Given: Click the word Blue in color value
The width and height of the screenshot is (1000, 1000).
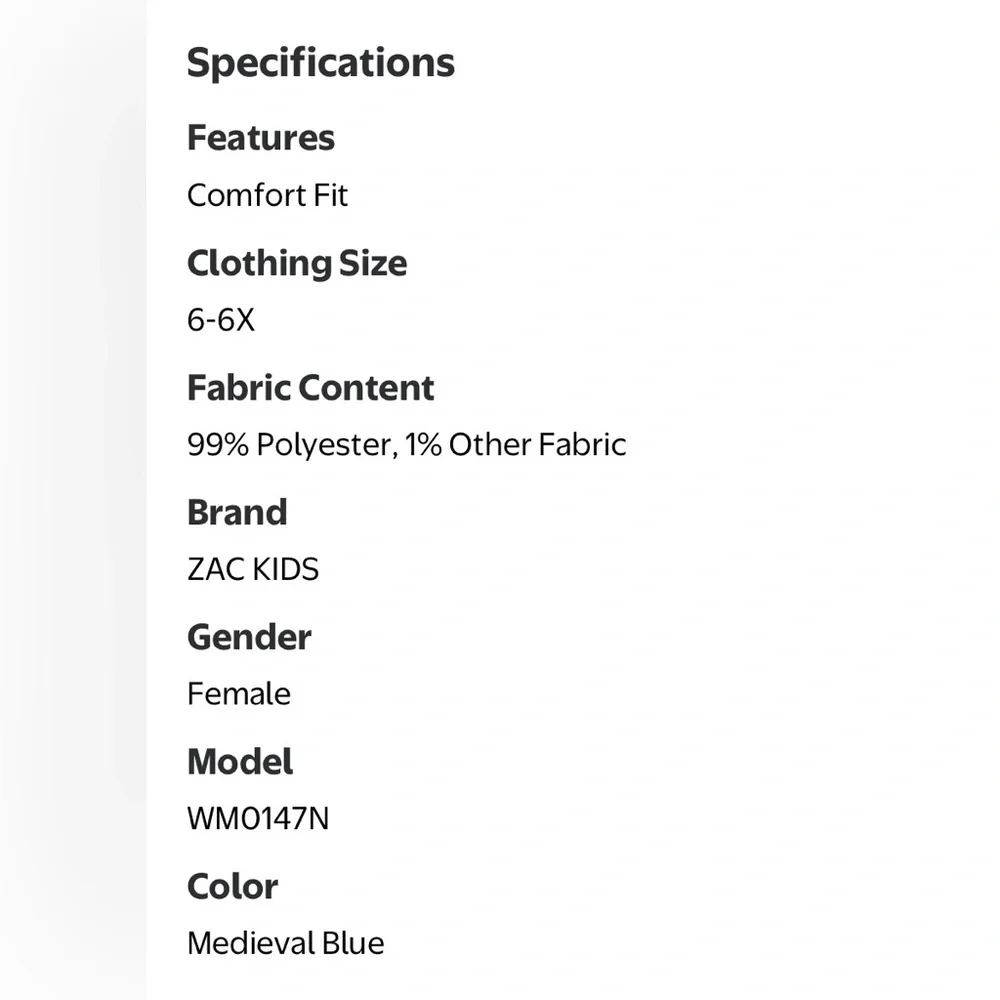Looking at the screenshot, I should pyautogui.click(x=353, y=943).
